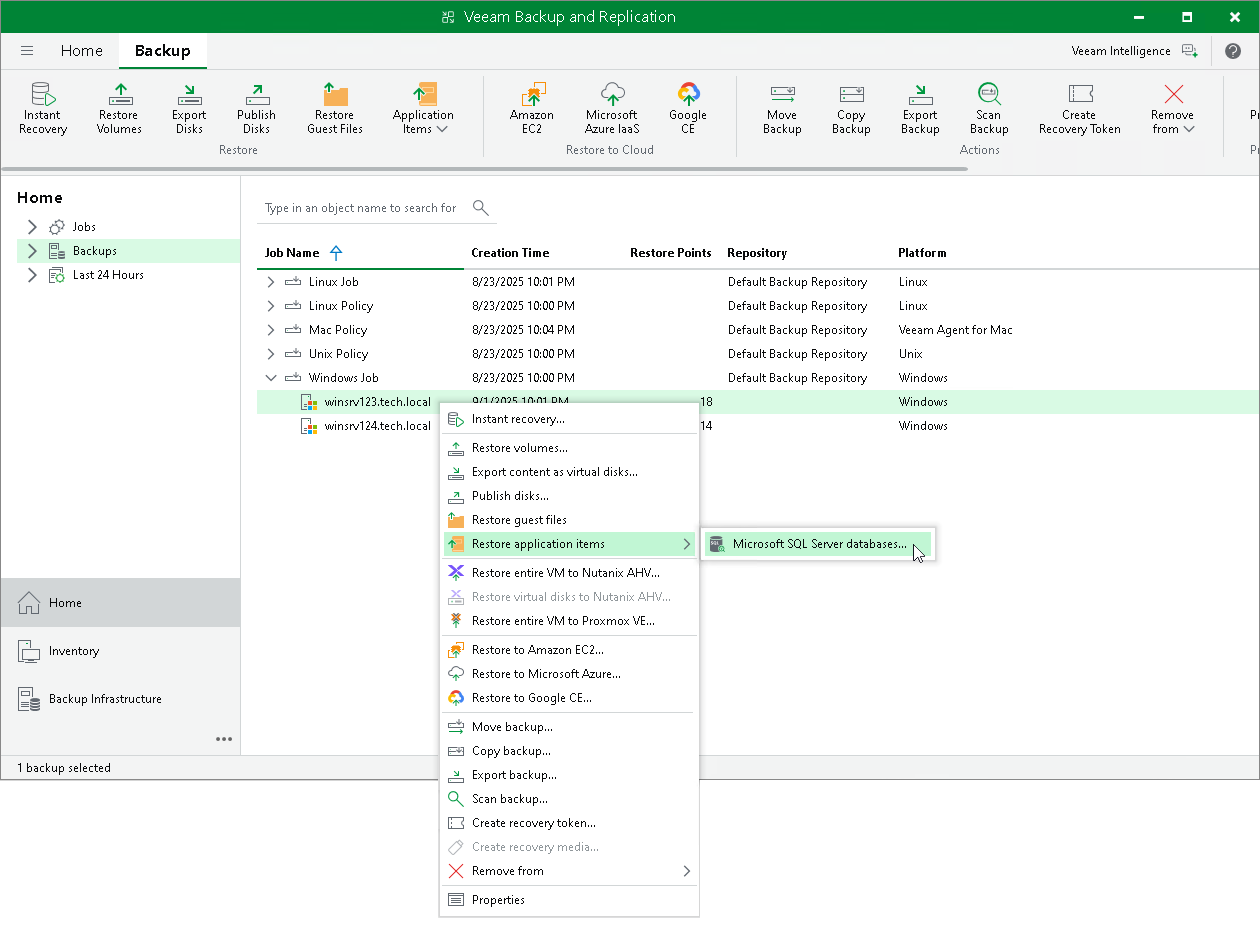Sort by Job Name column header
The image size is (1260, 926).
(292, 253)
